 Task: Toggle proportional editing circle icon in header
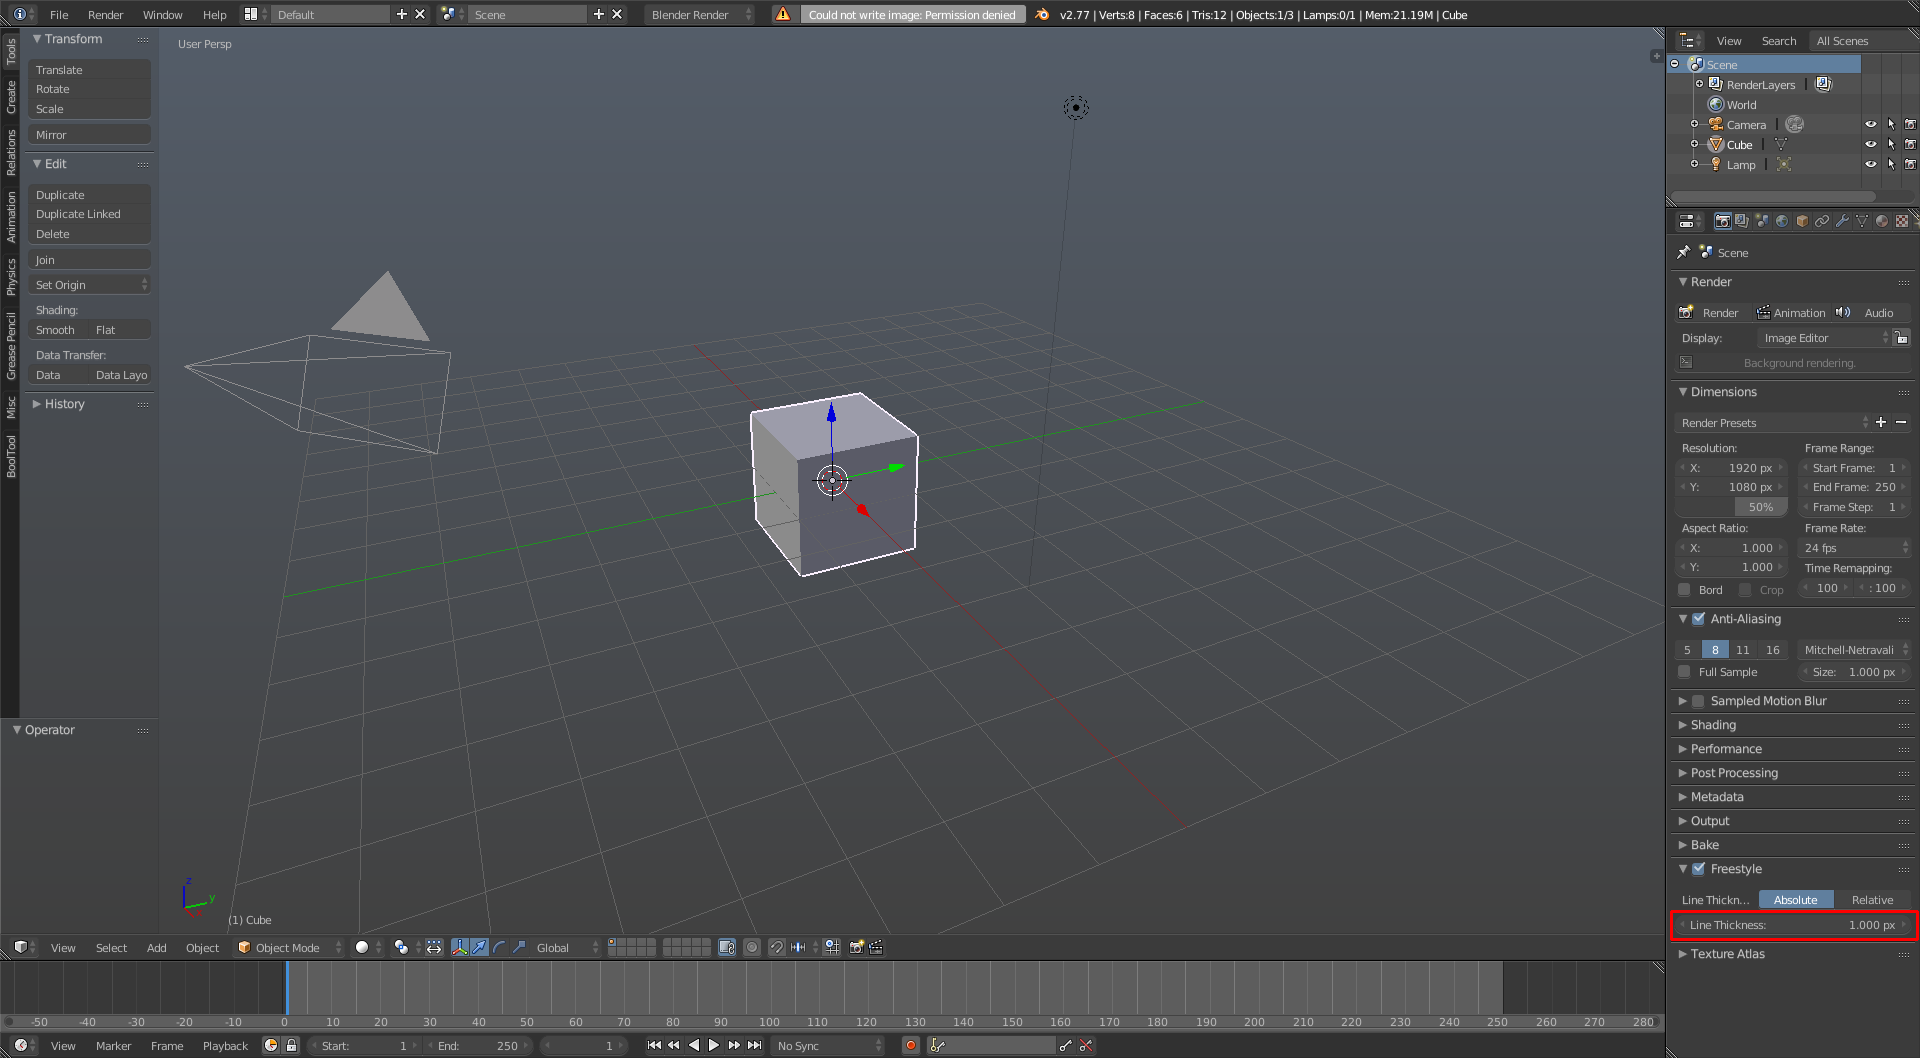[752, 947]
